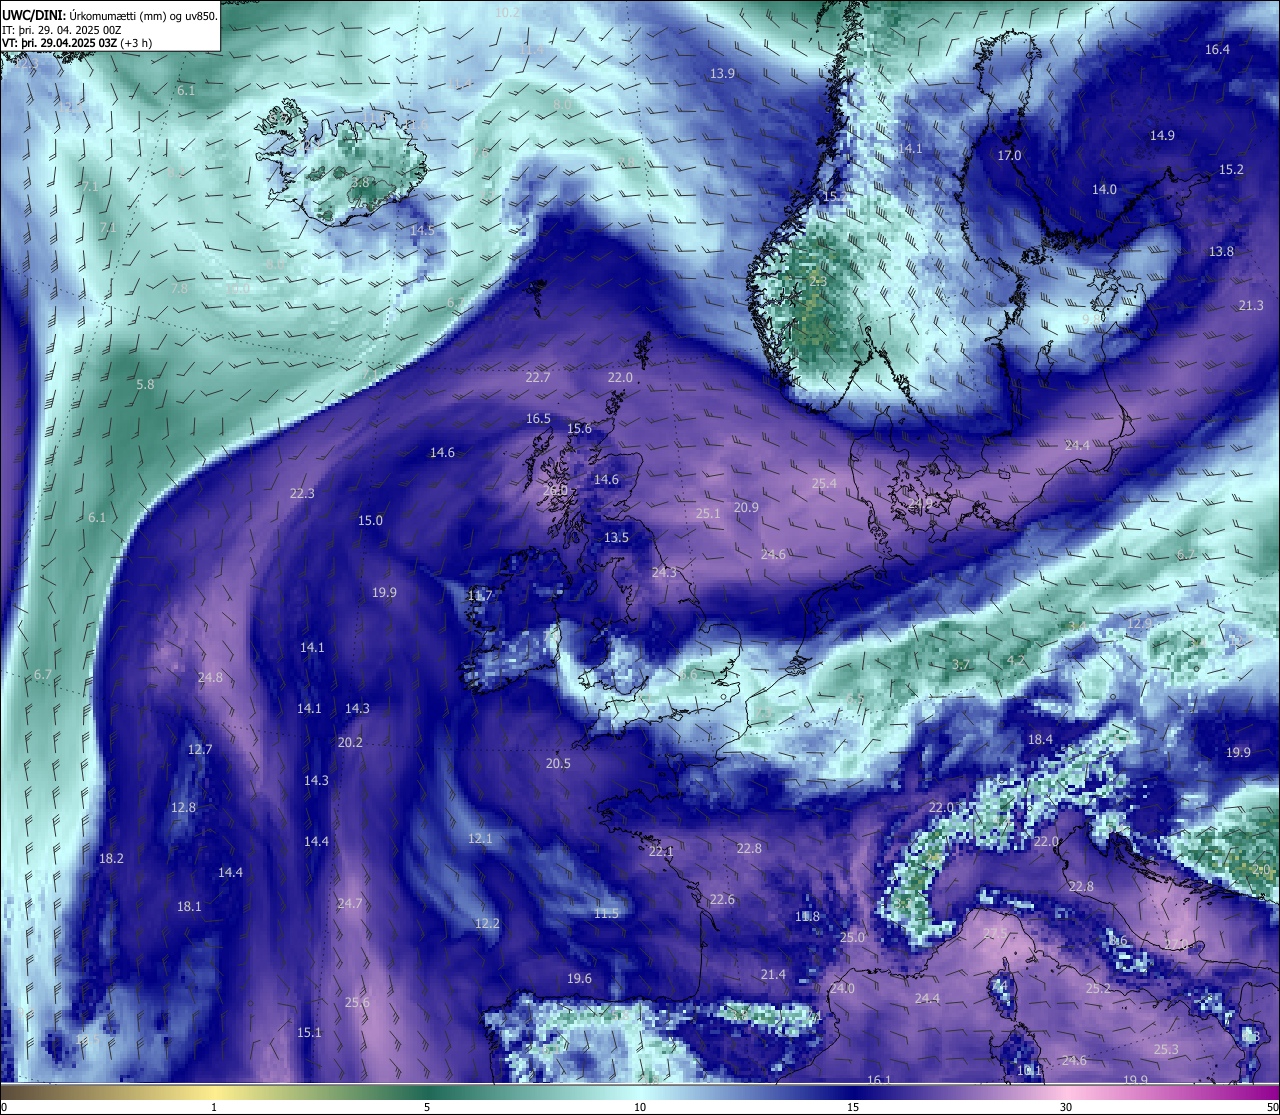Click the 11.5 value label
Viewport: 1280px width, 1115px height.
point(606,913)
